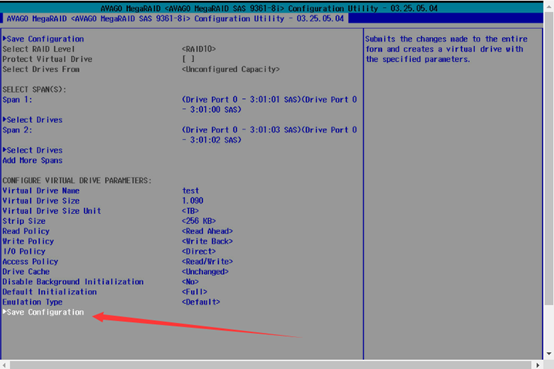Click the Write Policy label
554x369 pixels.
tap(28, 241)
